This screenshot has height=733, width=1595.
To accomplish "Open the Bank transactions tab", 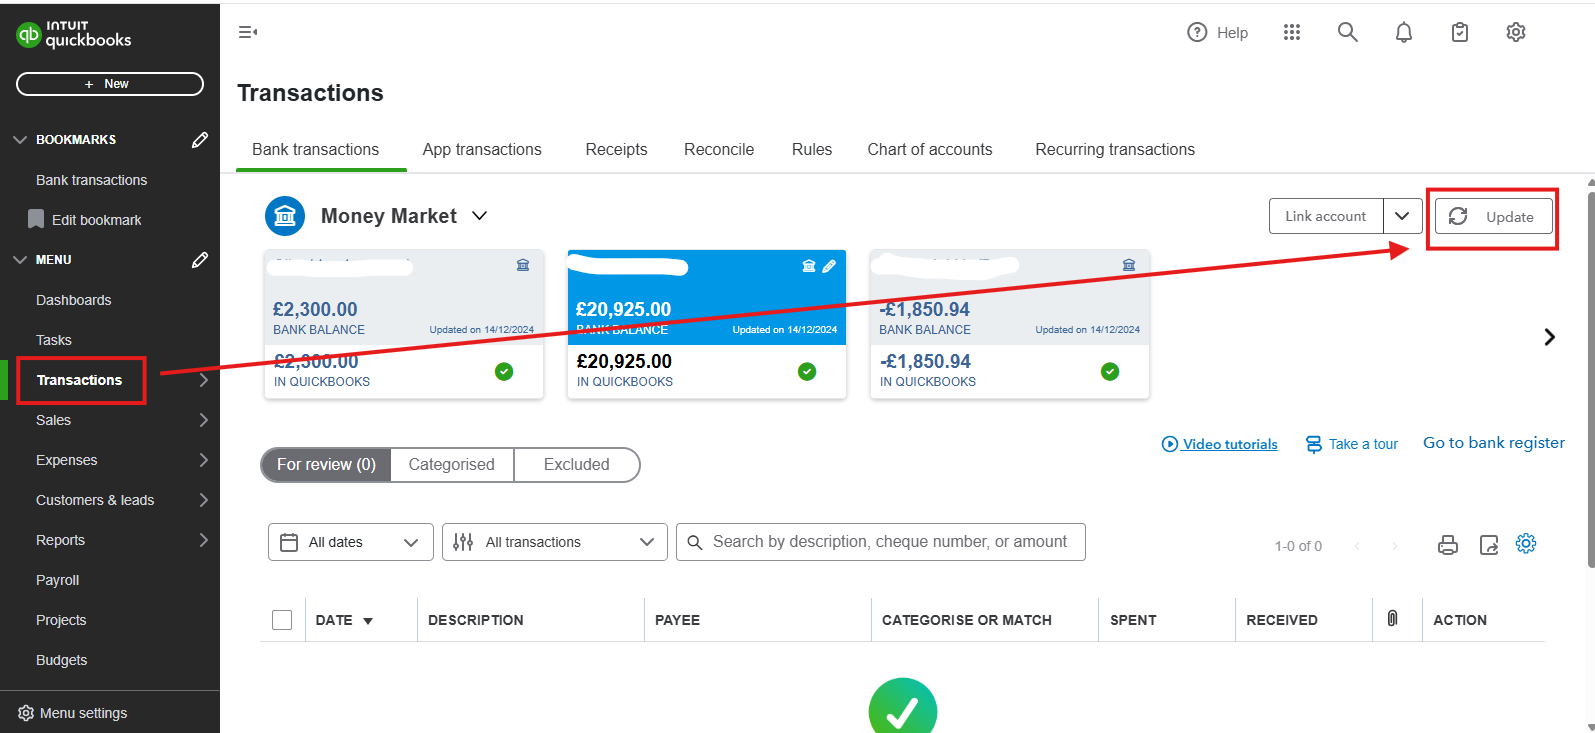I will point(316,149).
